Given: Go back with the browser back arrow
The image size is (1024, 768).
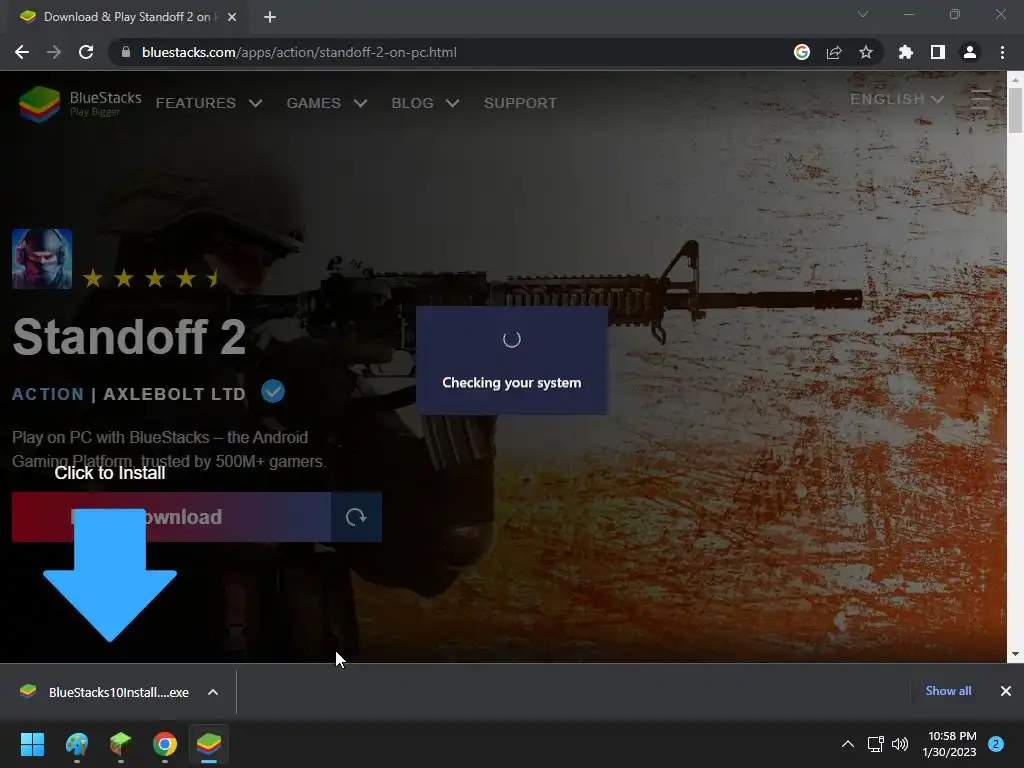Looking at the screenshot, I should pyautogui.click(x=22, y=52).
